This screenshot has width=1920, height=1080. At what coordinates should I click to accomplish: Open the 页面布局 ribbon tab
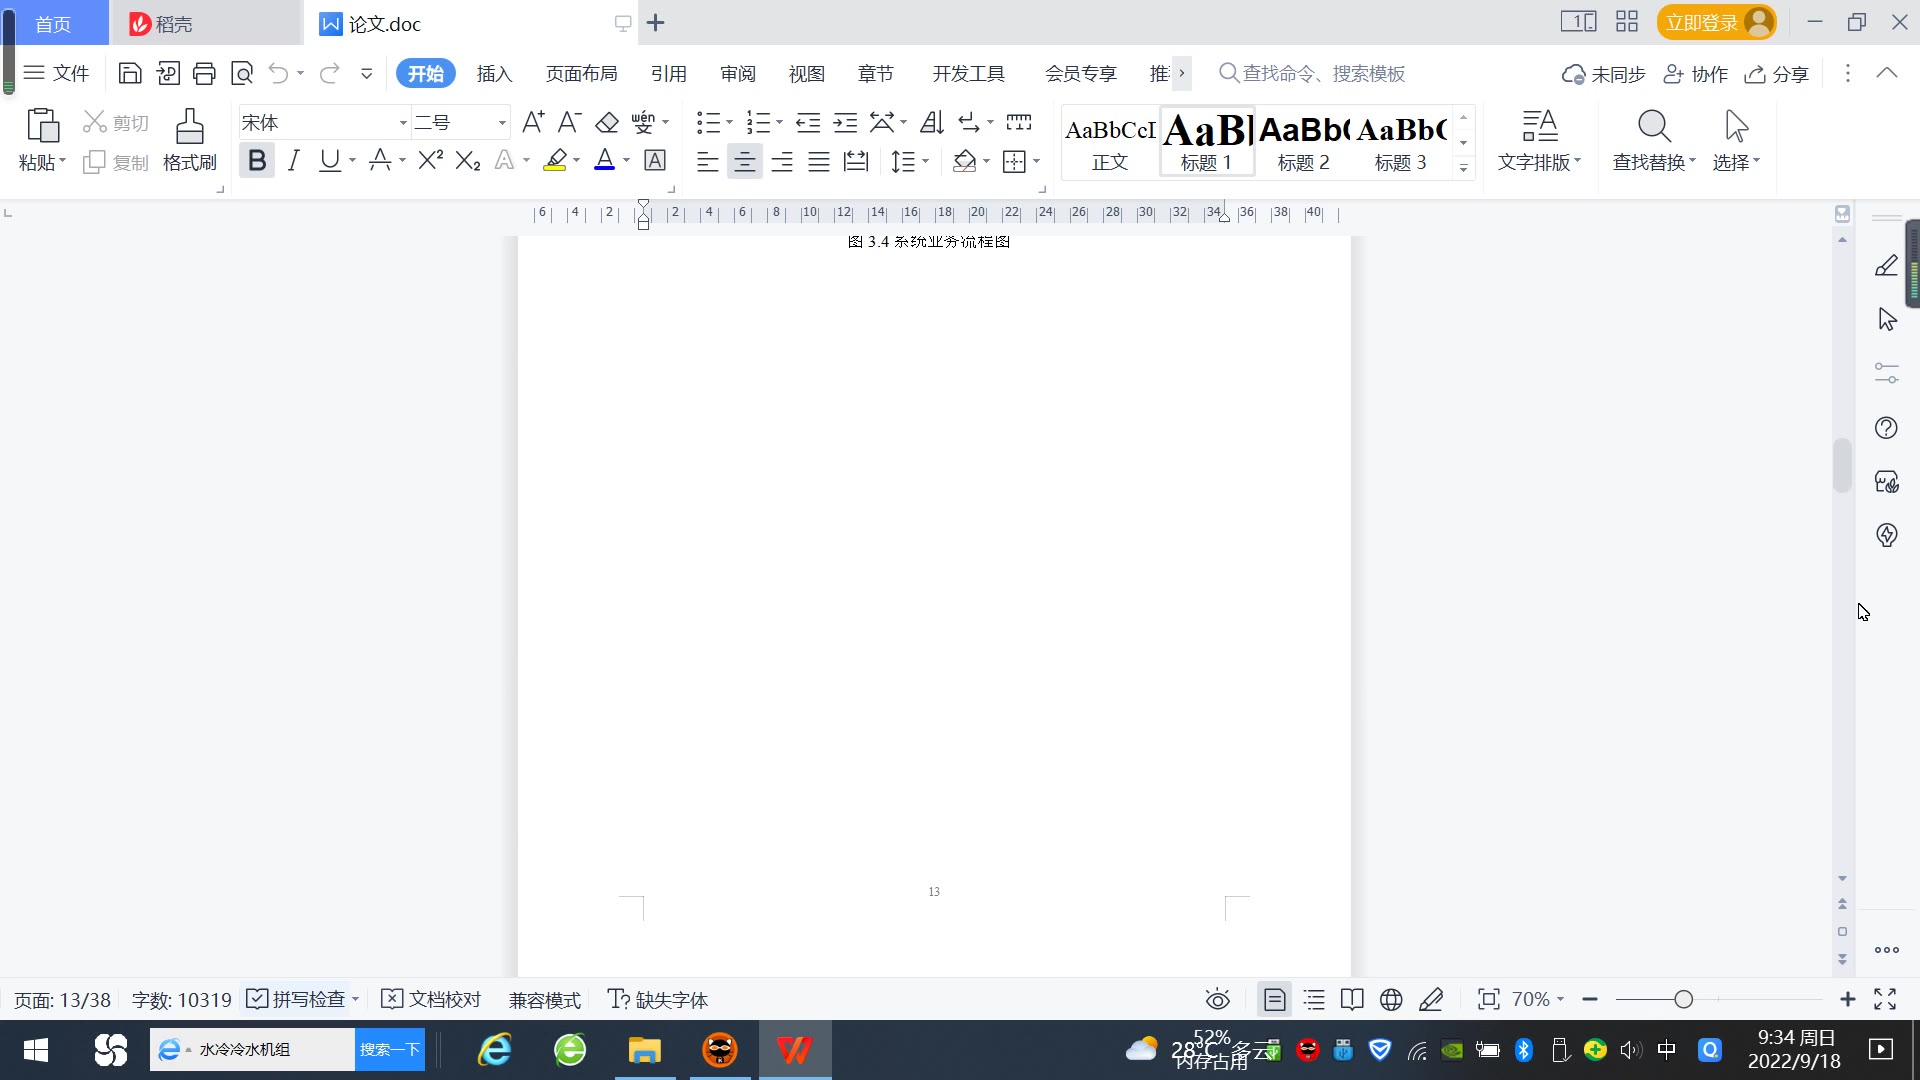[581, 74]
